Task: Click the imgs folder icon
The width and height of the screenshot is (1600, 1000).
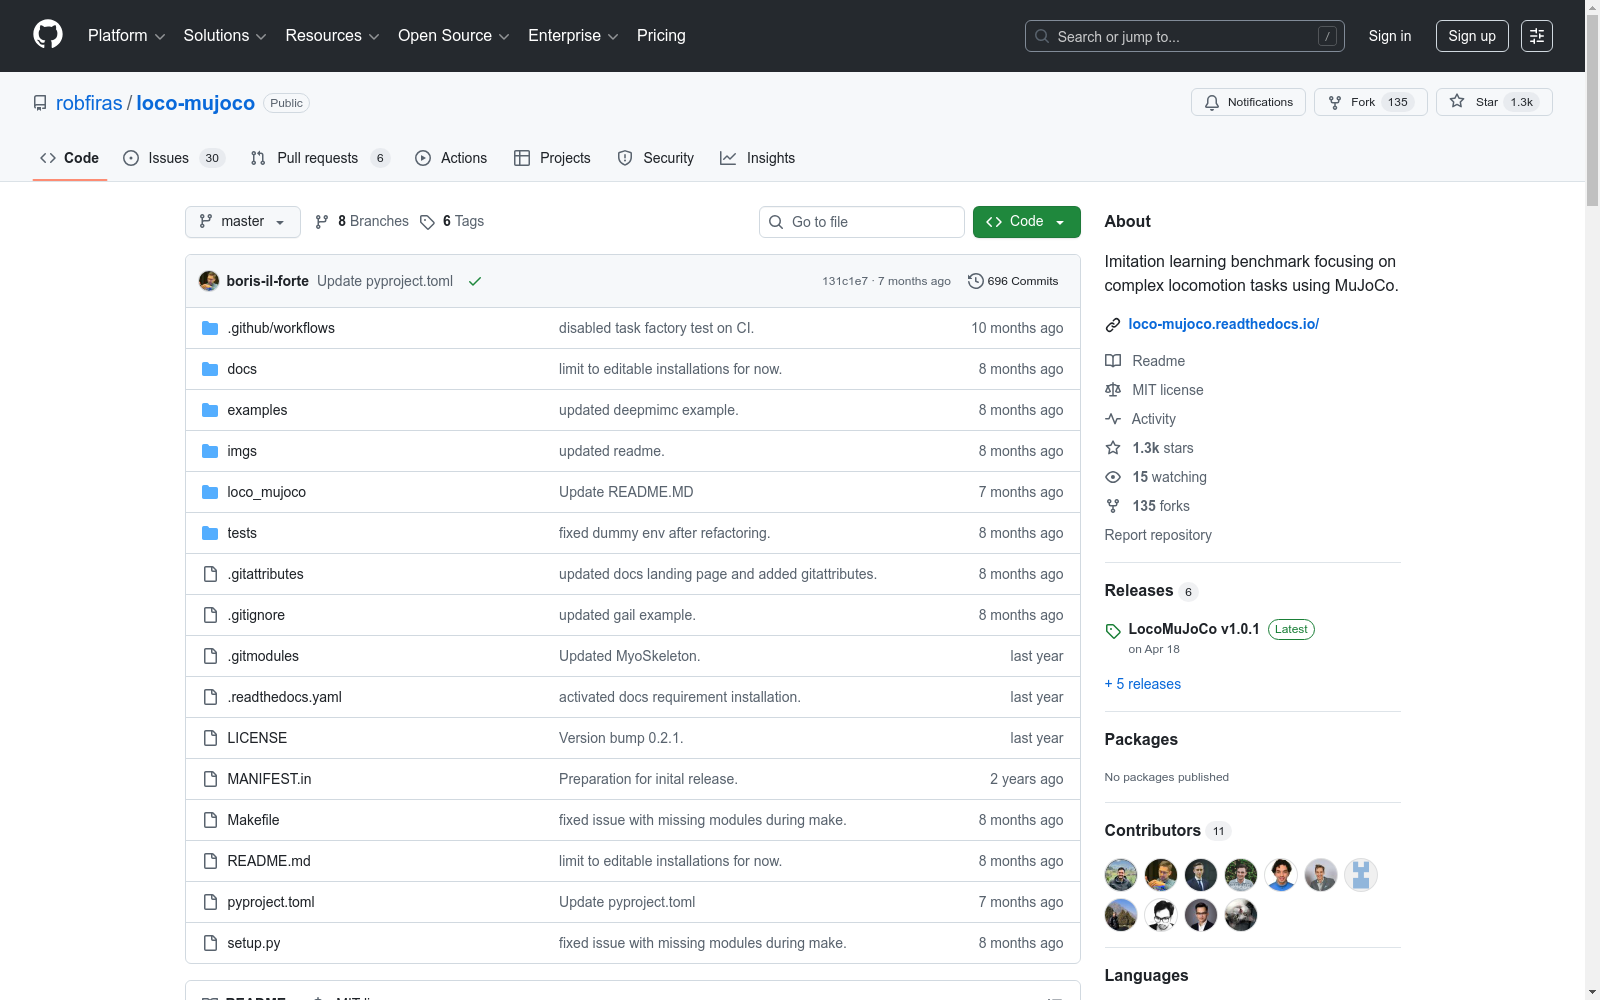Action: point(210,451)
